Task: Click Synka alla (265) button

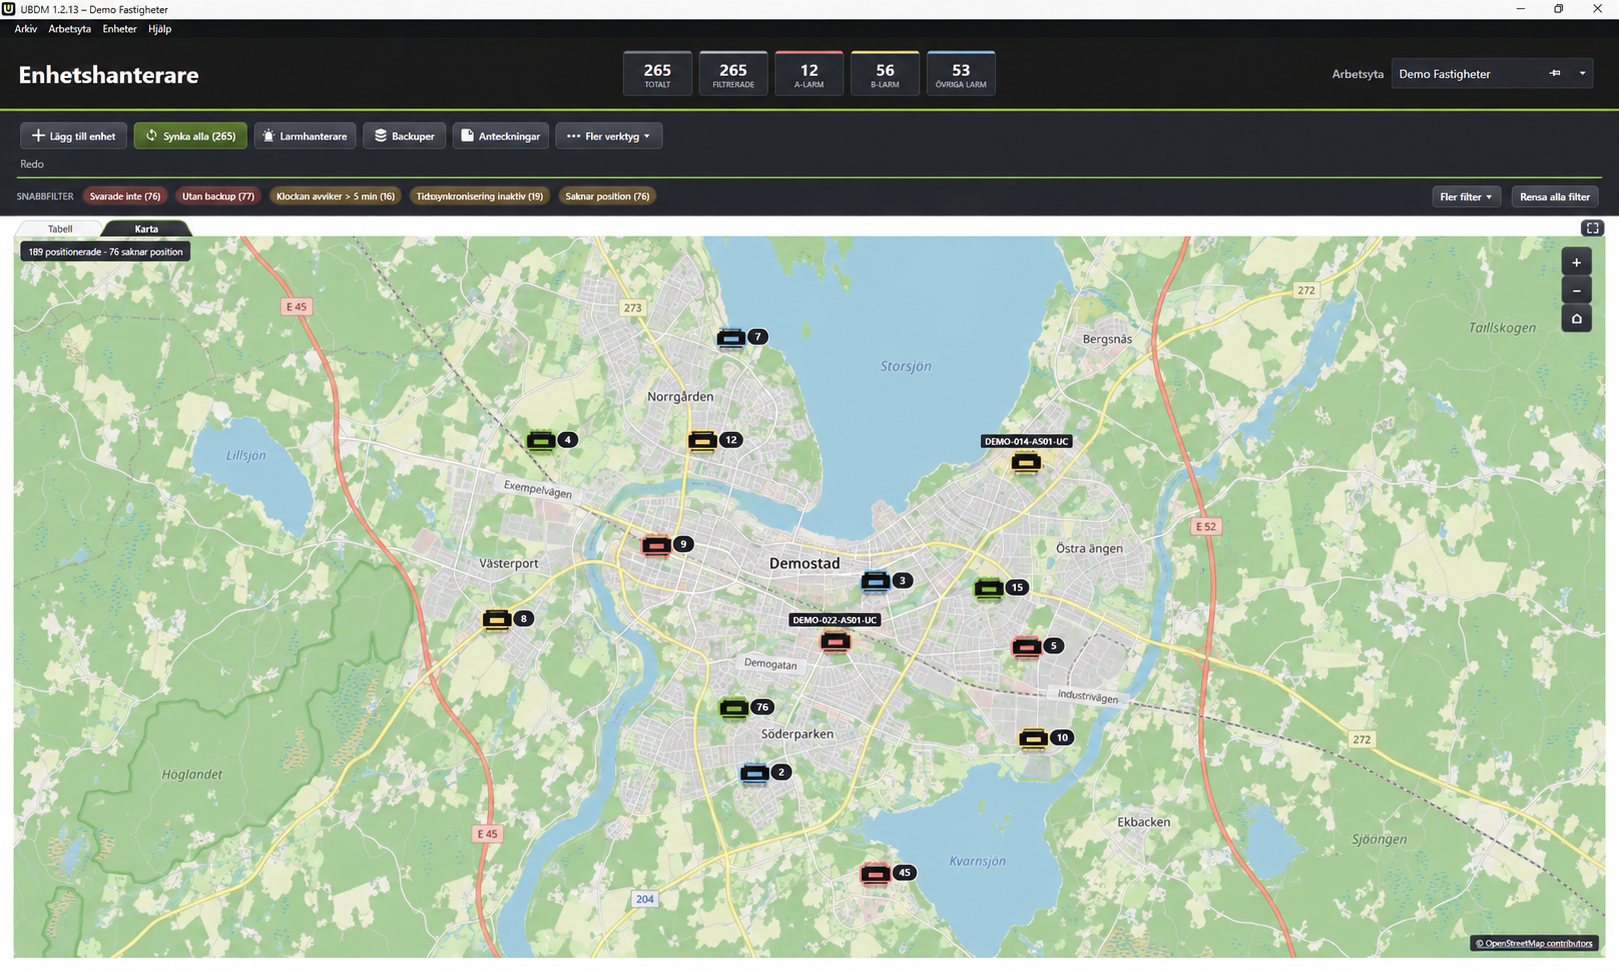Action: pos(190,136)
